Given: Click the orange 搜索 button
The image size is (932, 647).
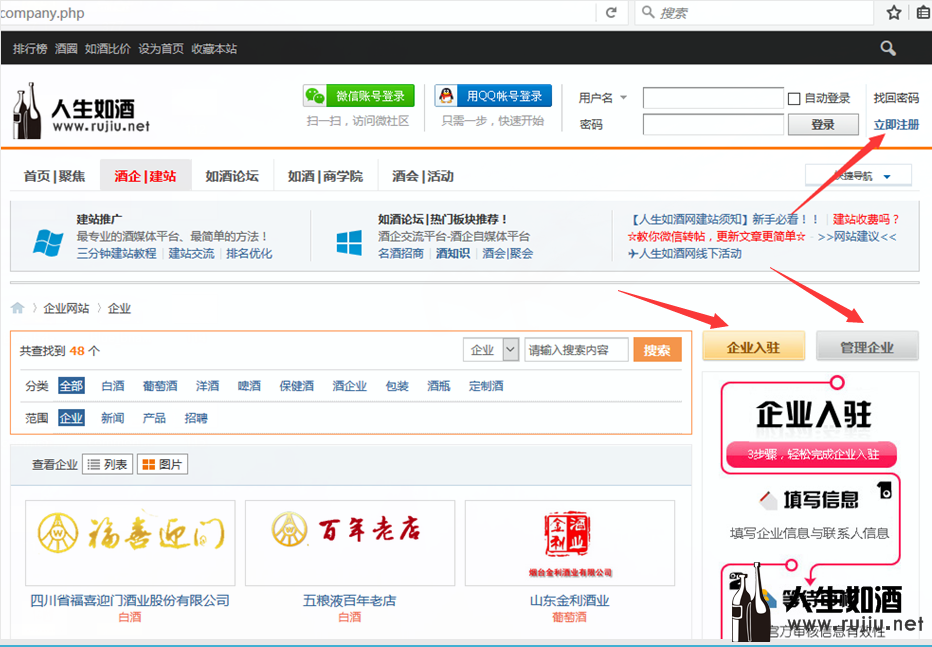Looking at the screenshot, I should pyautogui.click(x=657, y=350).
